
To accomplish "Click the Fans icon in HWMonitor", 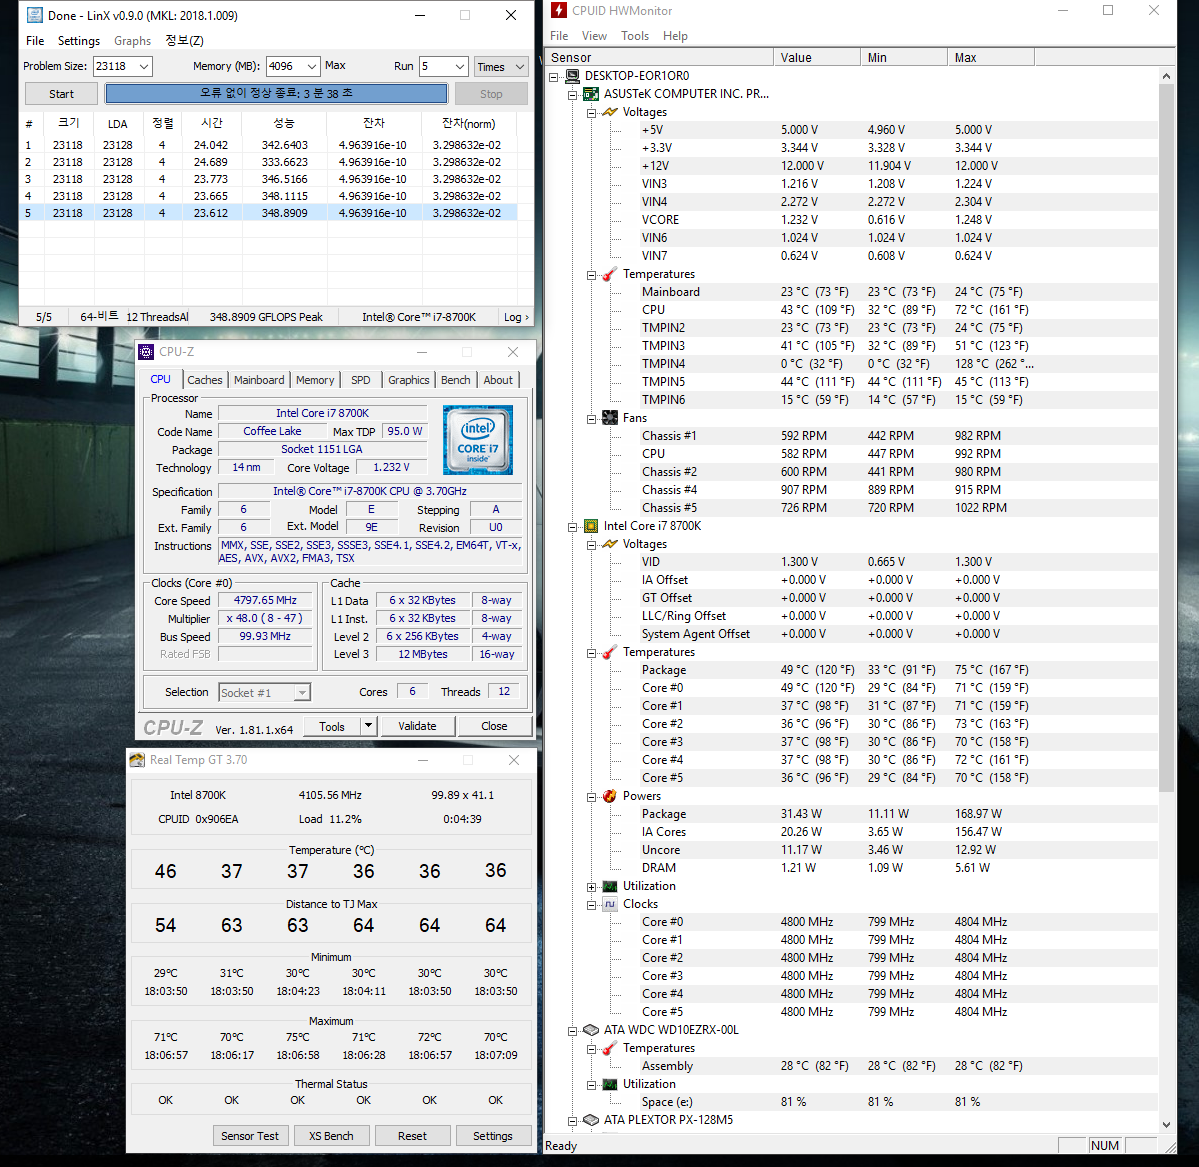I will coord(610,418).
